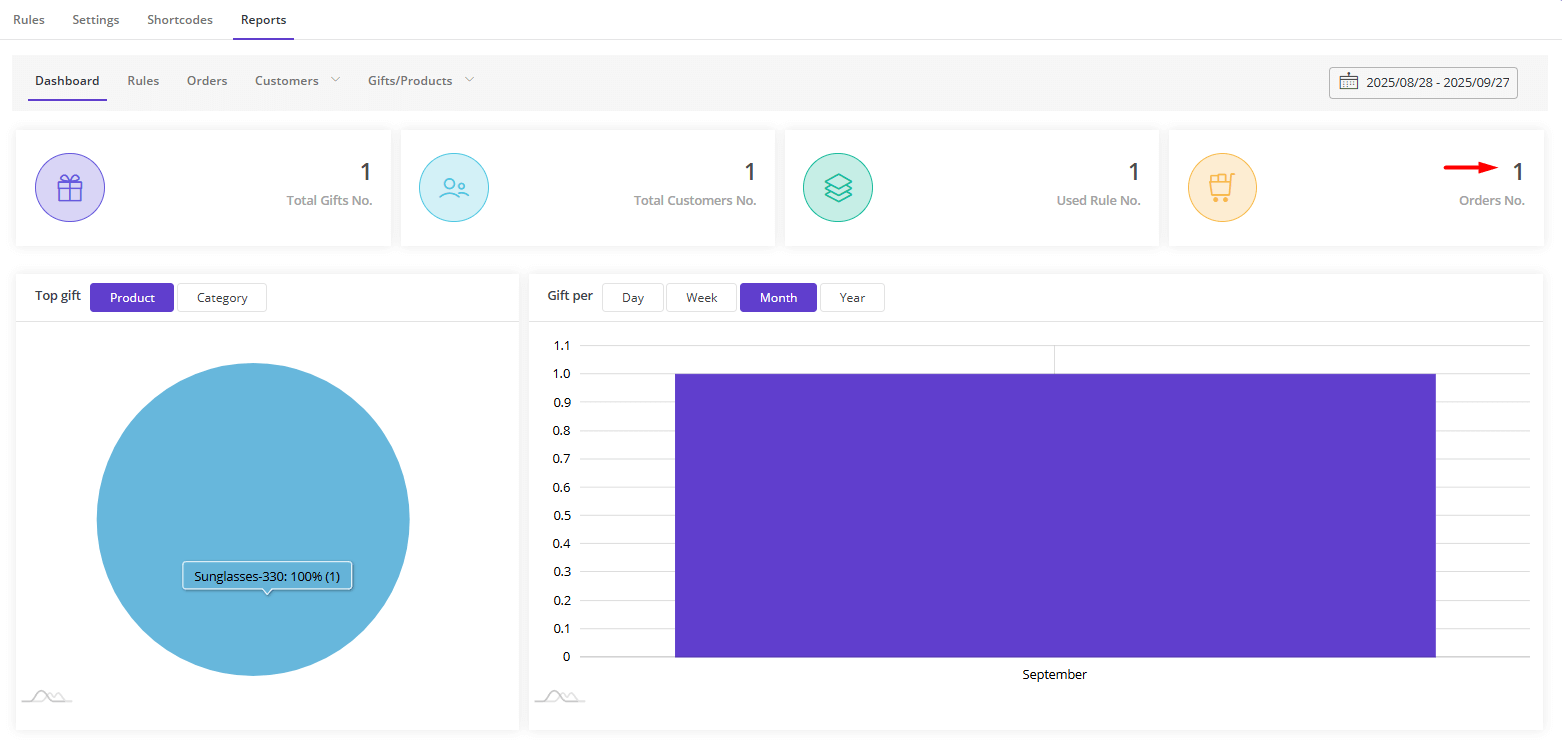Click the green layers rule icon

(838, 188)
